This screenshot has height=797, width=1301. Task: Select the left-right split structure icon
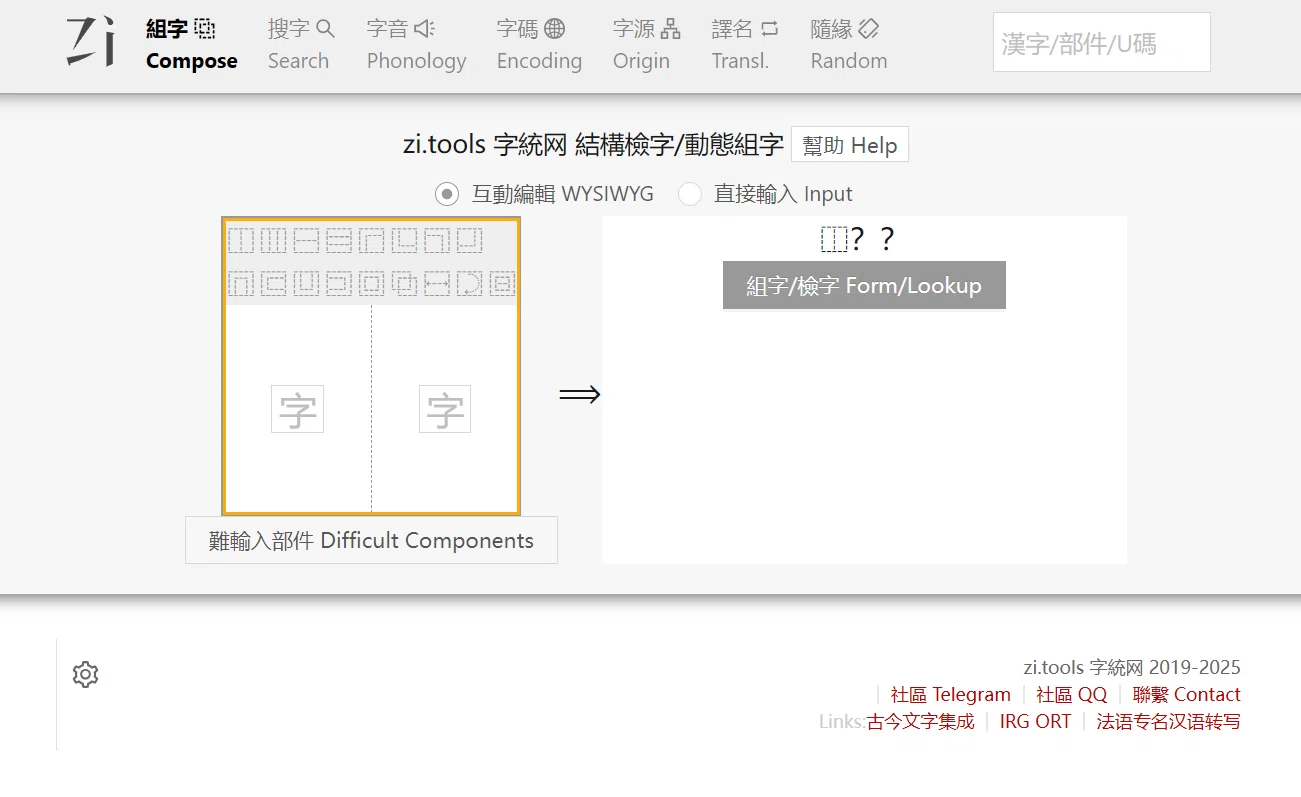coord(241,240)
